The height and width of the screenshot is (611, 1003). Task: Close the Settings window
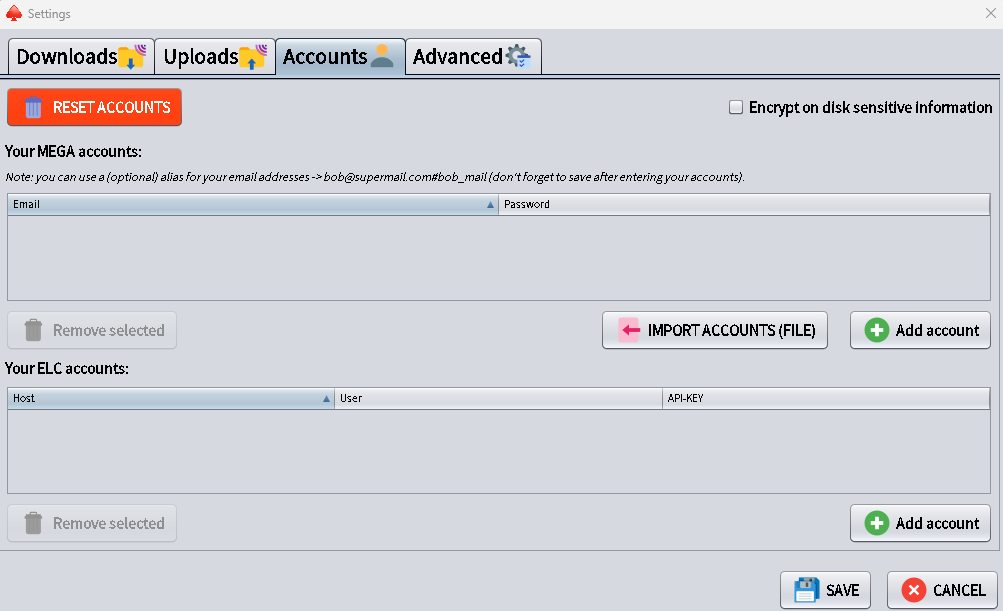pyautogui.click(x=990, y=13)
